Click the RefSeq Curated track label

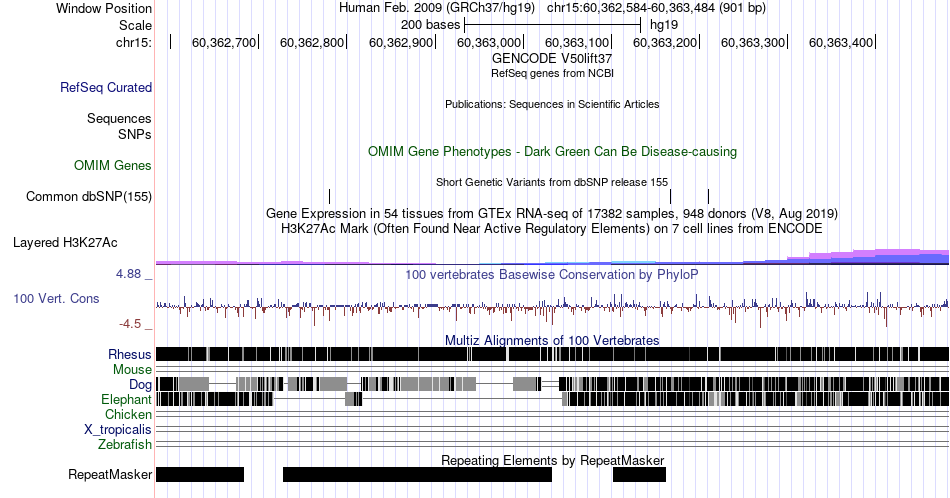(106, 87)
